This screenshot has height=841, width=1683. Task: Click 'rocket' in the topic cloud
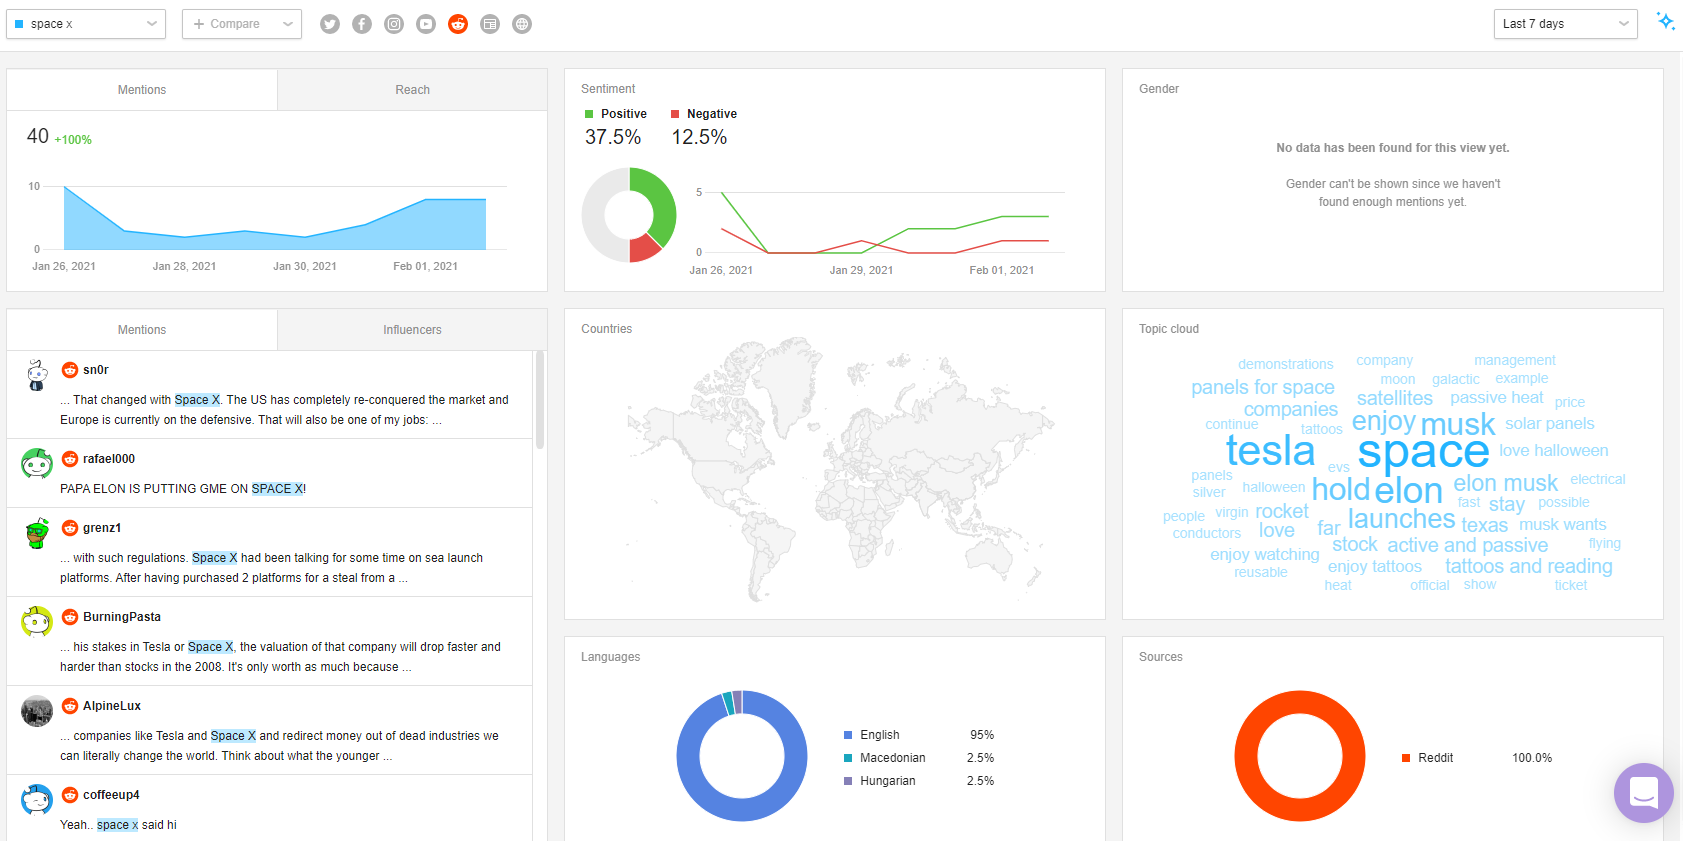[1281, 511]
